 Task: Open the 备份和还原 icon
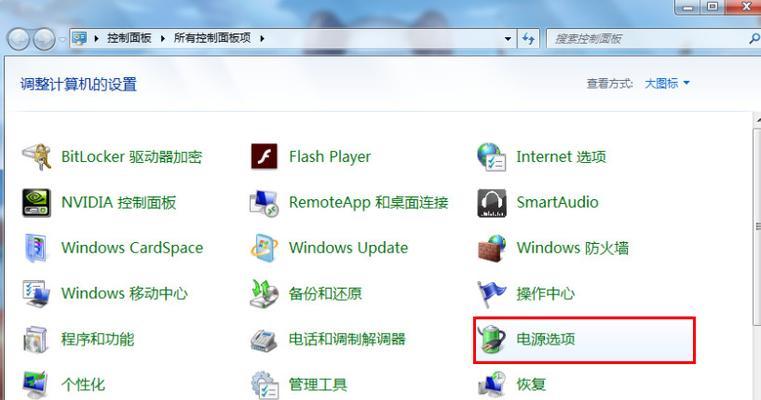pos(264,294)
